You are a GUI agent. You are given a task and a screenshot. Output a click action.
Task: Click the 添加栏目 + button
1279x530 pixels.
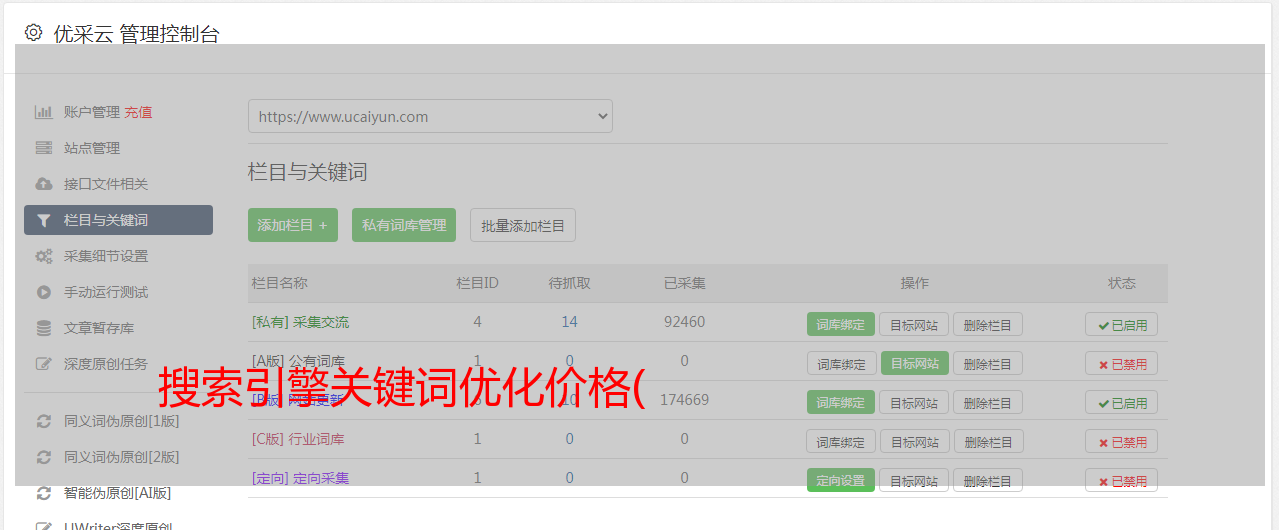coord(293,225)
